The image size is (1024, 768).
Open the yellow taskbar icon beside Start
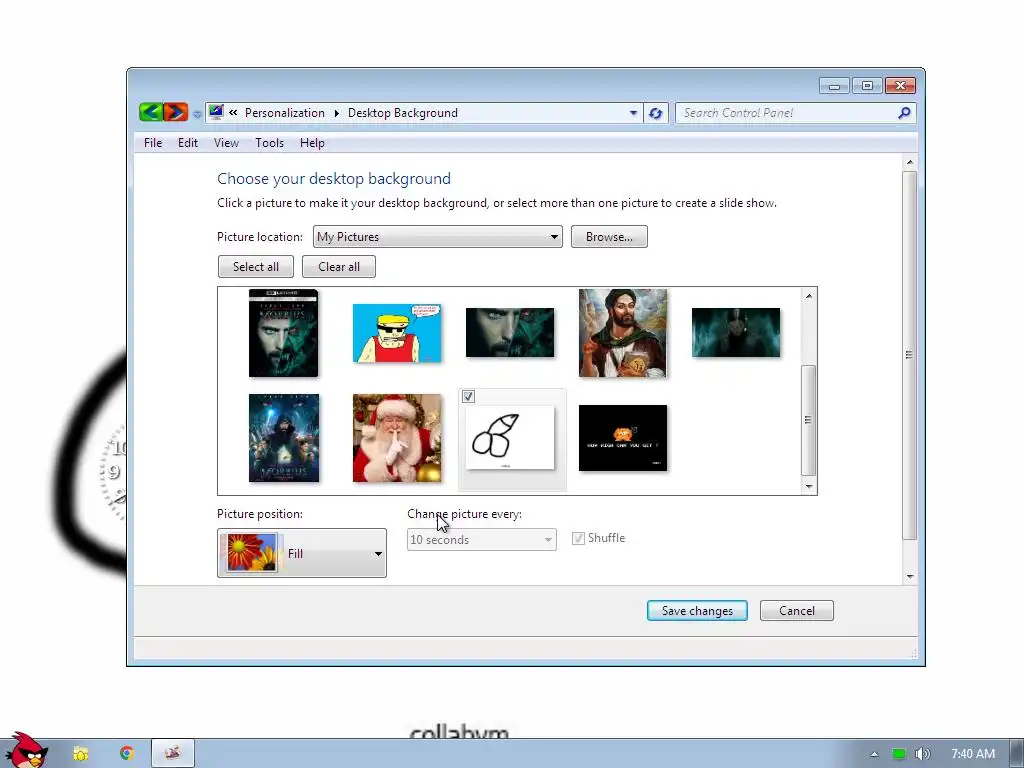pyautogui.click(x=80, y=754)
